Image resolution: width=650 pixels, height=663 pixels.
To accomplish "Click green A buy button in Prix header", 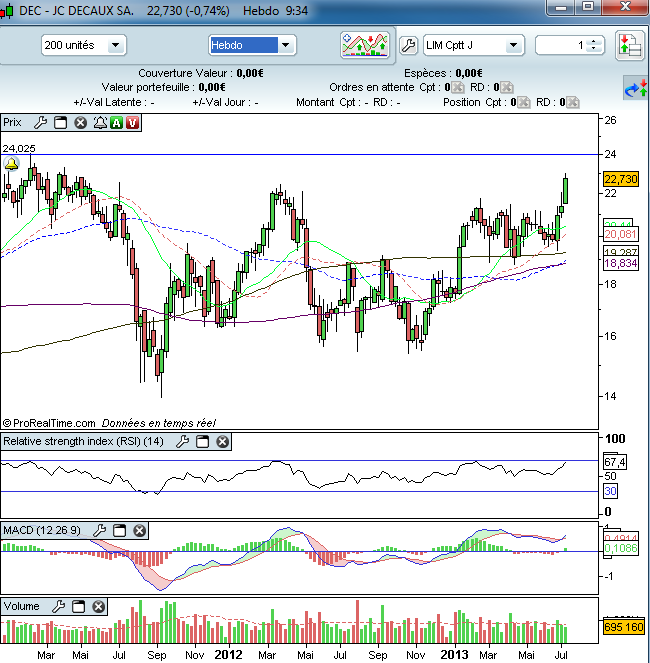I will pos(116,123).
